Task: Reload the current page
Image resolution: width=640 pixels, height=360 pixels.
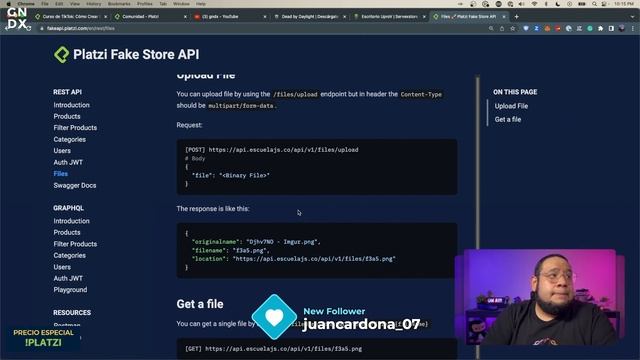Action: (28, 29)
